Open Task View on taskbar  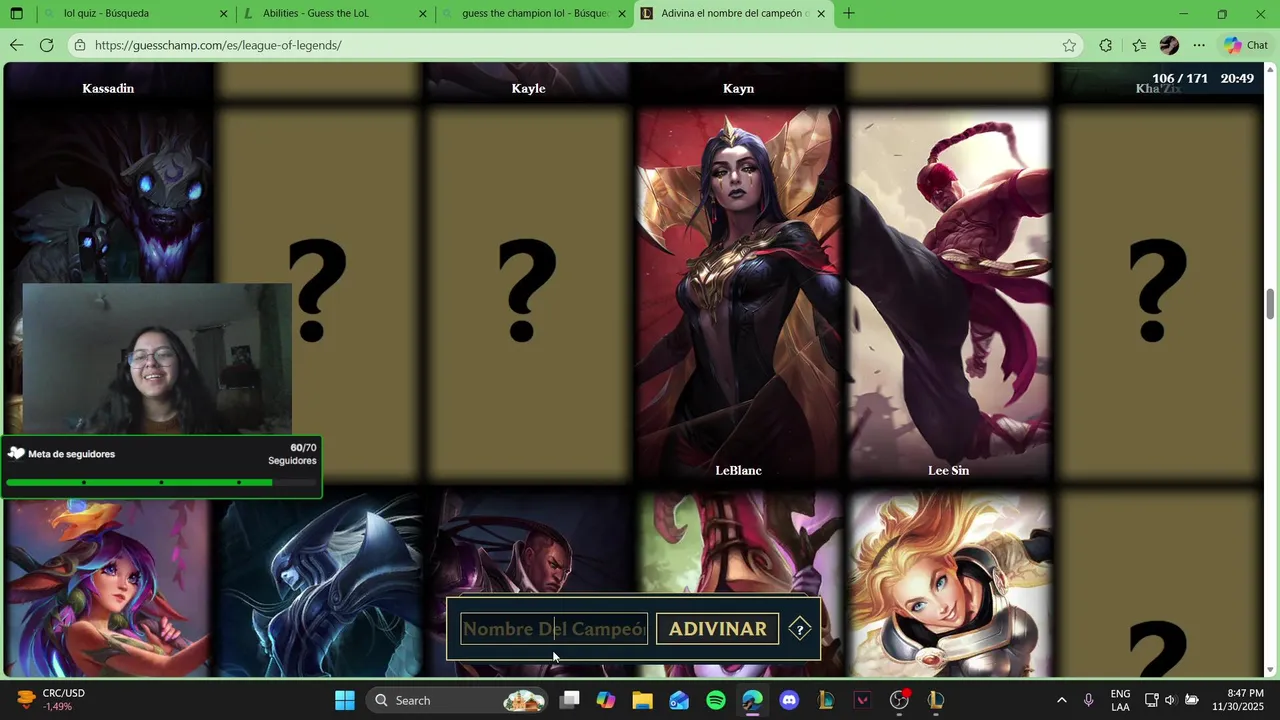coord(570,700)
